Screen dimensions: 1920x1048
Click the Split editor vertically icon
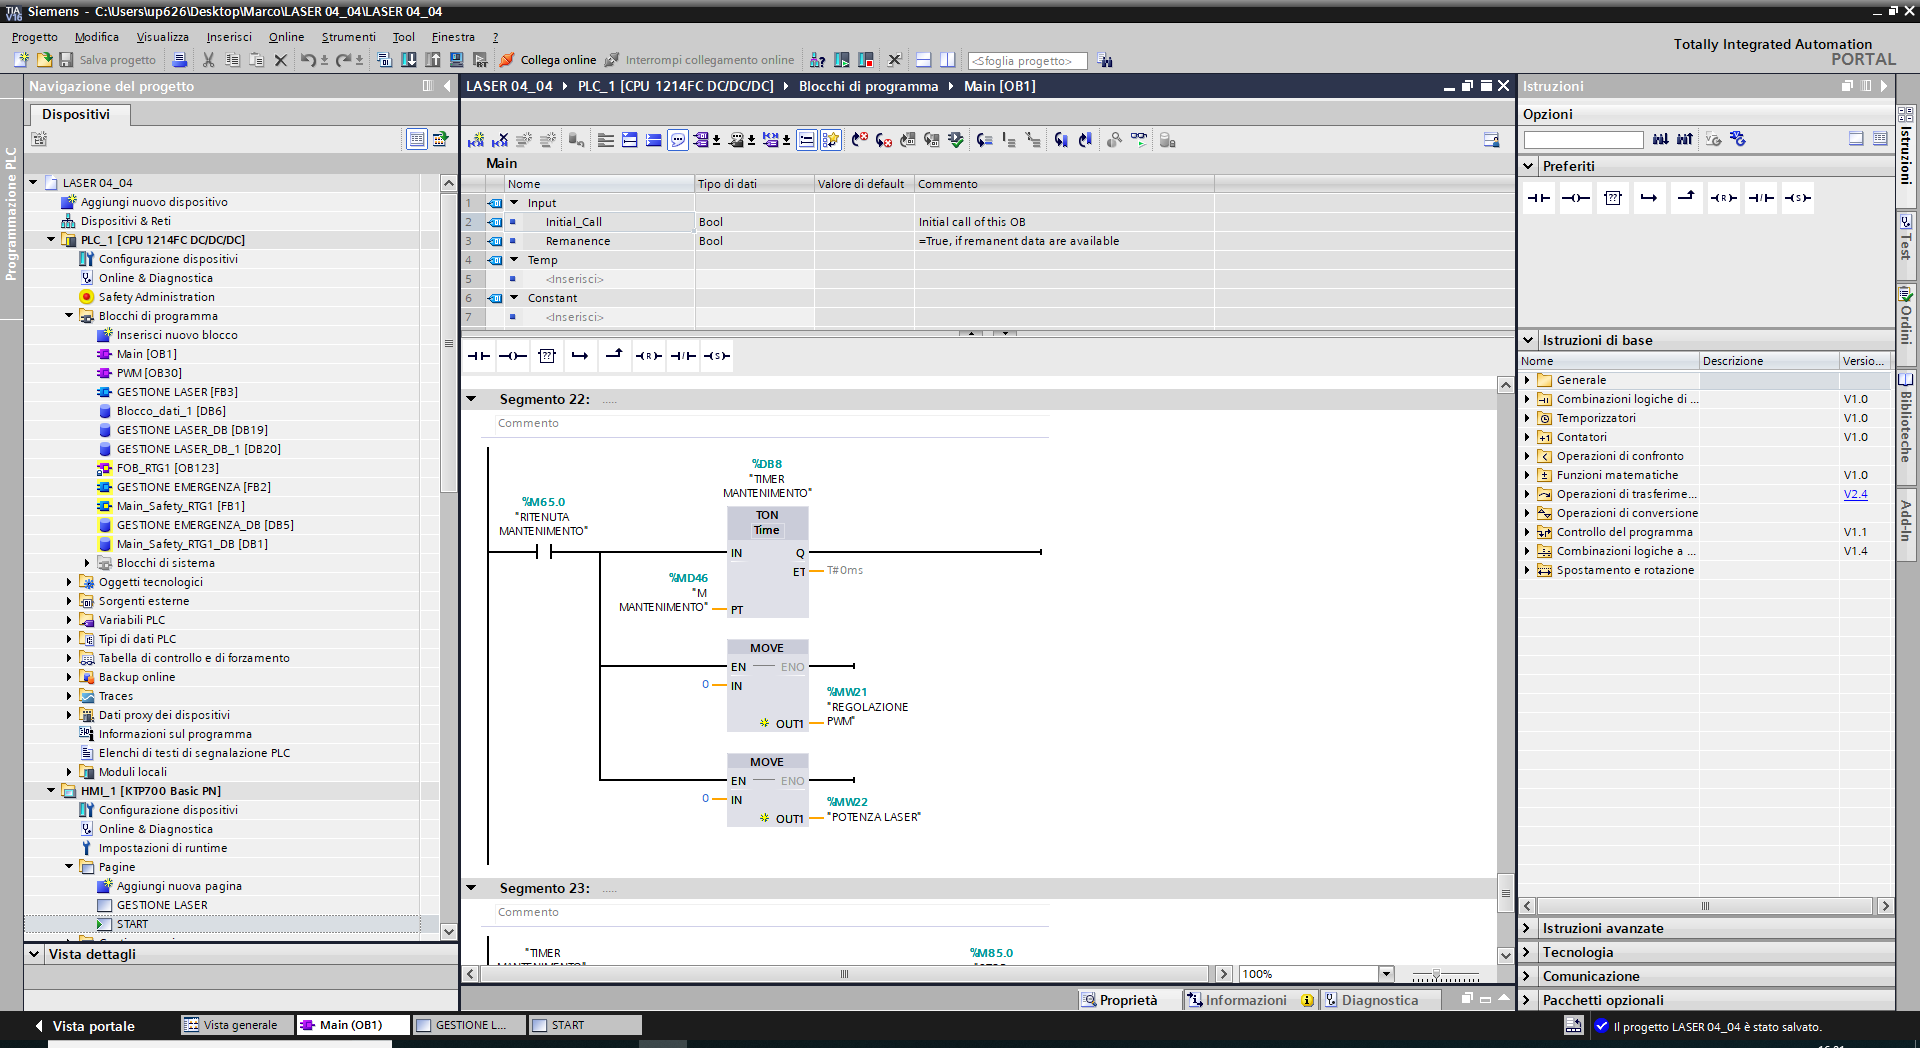click(947, 60)
